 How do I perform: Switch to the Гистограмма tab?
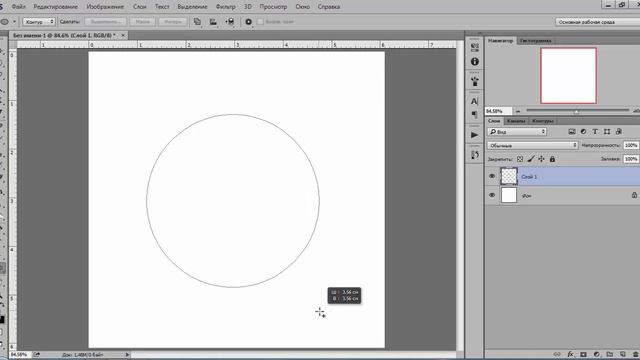click(x=536, y=41)
